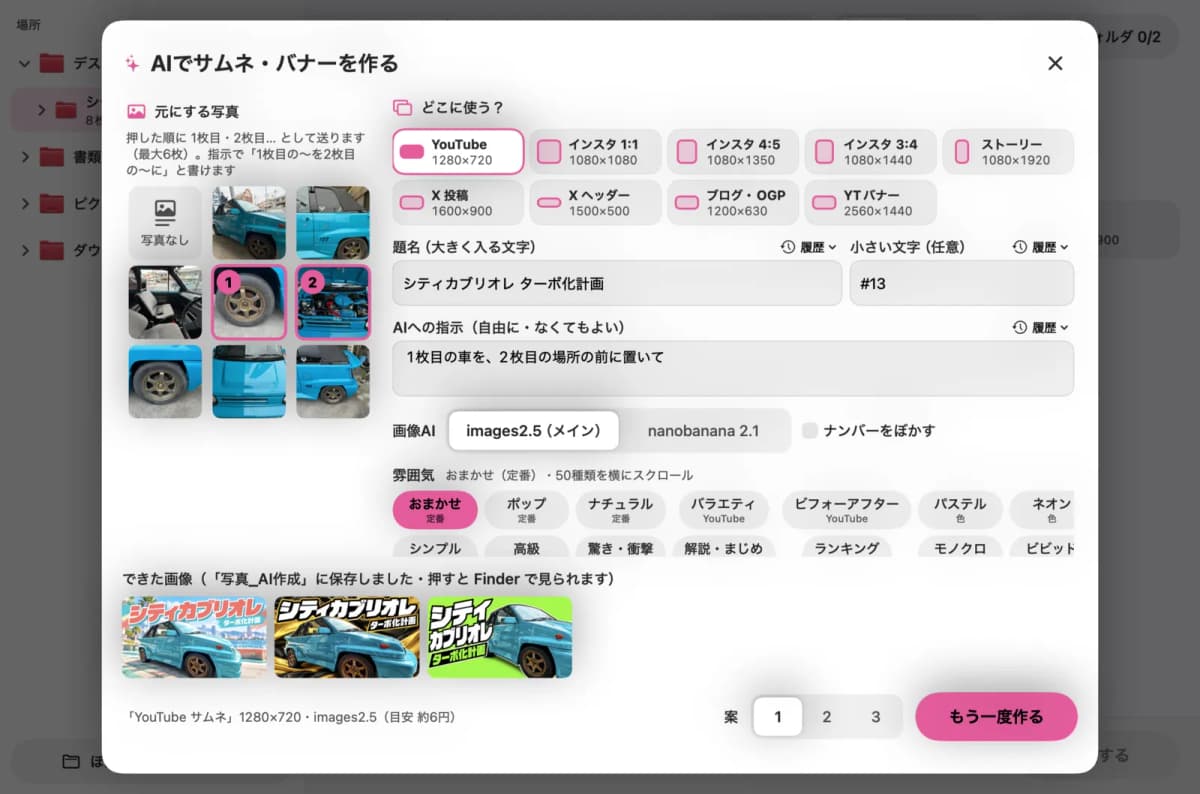Choose the ランキング mood chip

click(x=846, y=548)
